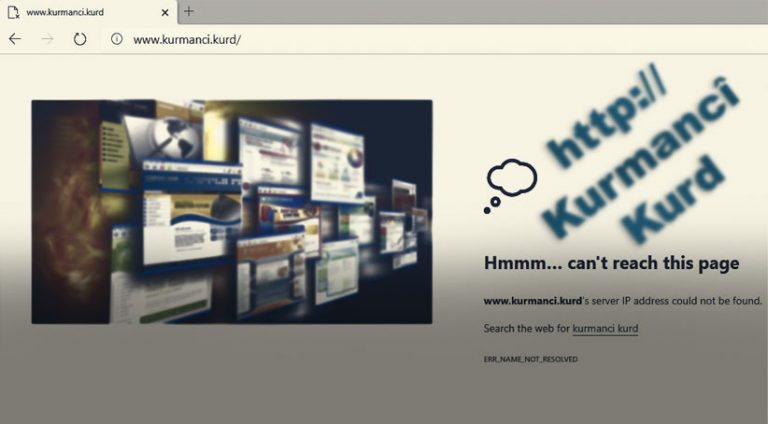Reload the page with the refresh icon

coord(80,39)
